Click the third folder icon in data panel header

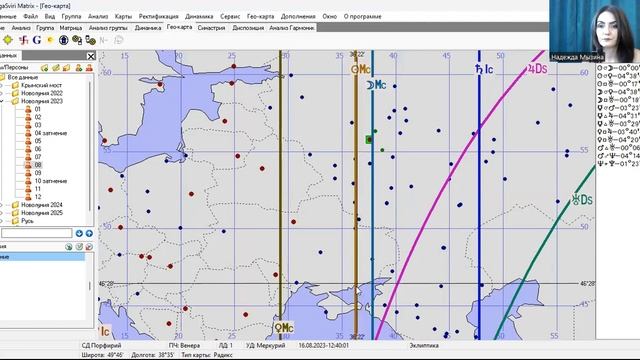click(x=67, y=67)
